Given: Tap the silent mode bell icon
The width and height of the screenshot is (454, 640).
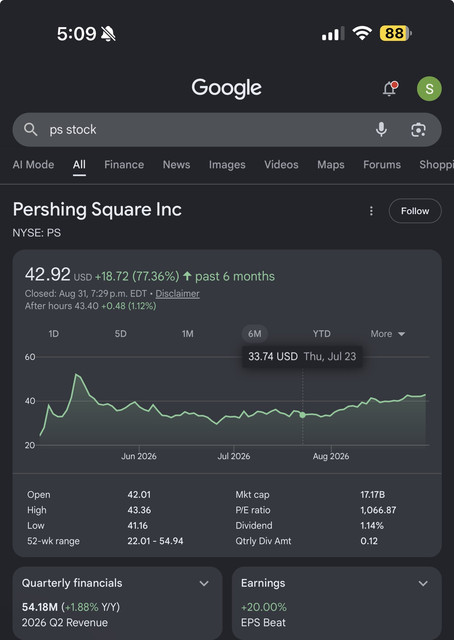Looking at the screenshot, I should pos(108,33).
